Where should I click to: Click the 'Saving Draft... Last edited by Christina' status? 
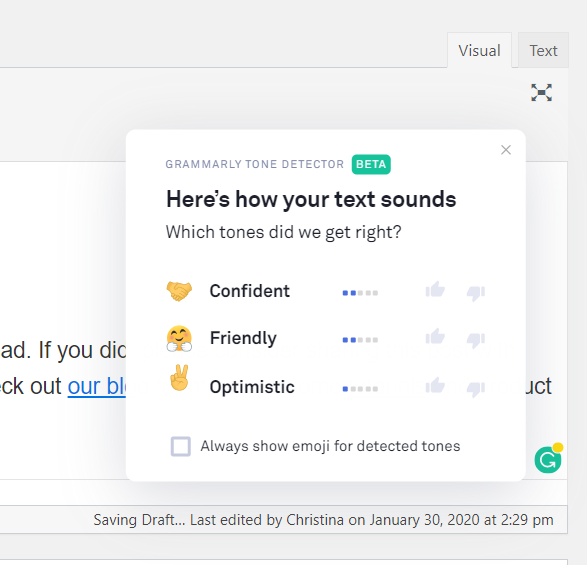pyautogui.click(x=323, y=520)
